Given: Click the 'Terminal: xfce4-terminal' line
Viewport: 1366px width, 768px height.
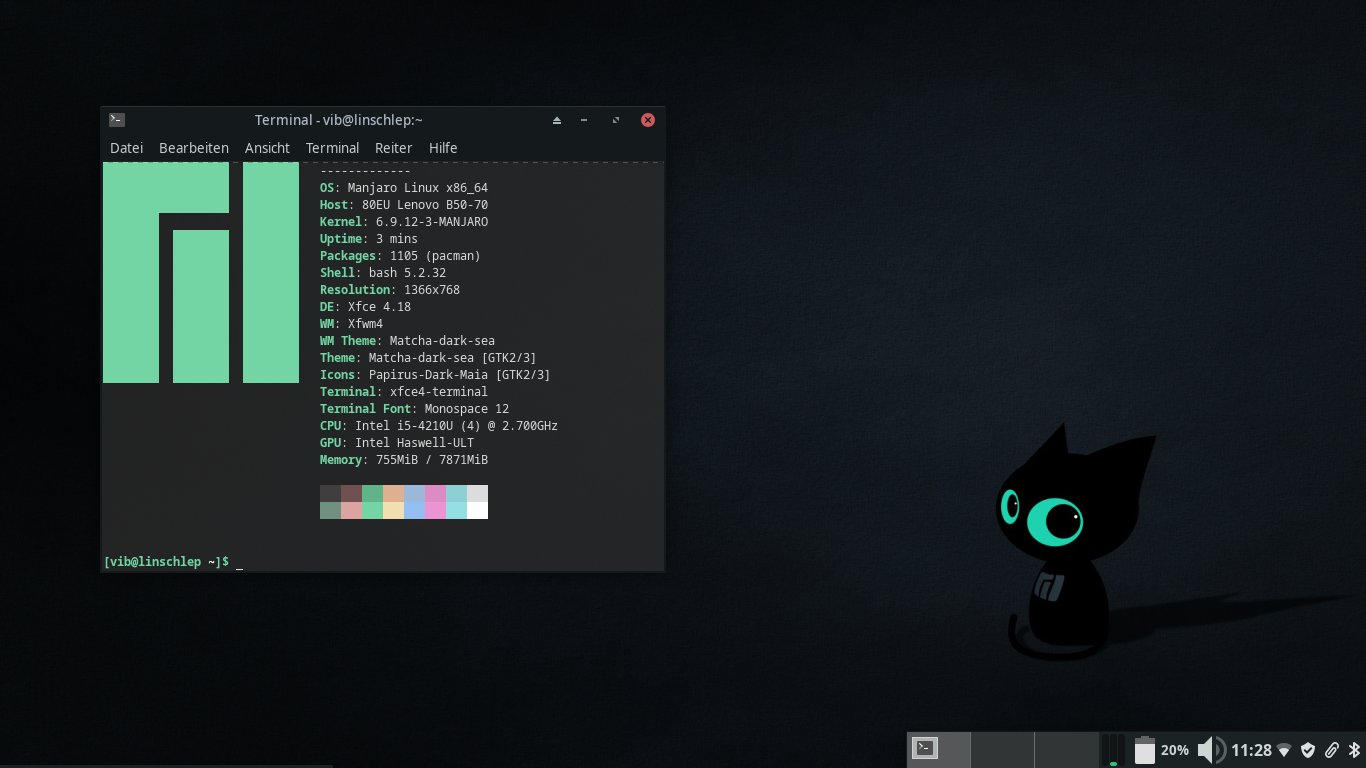Looking at the screenshot, I should tap(404, 392).
